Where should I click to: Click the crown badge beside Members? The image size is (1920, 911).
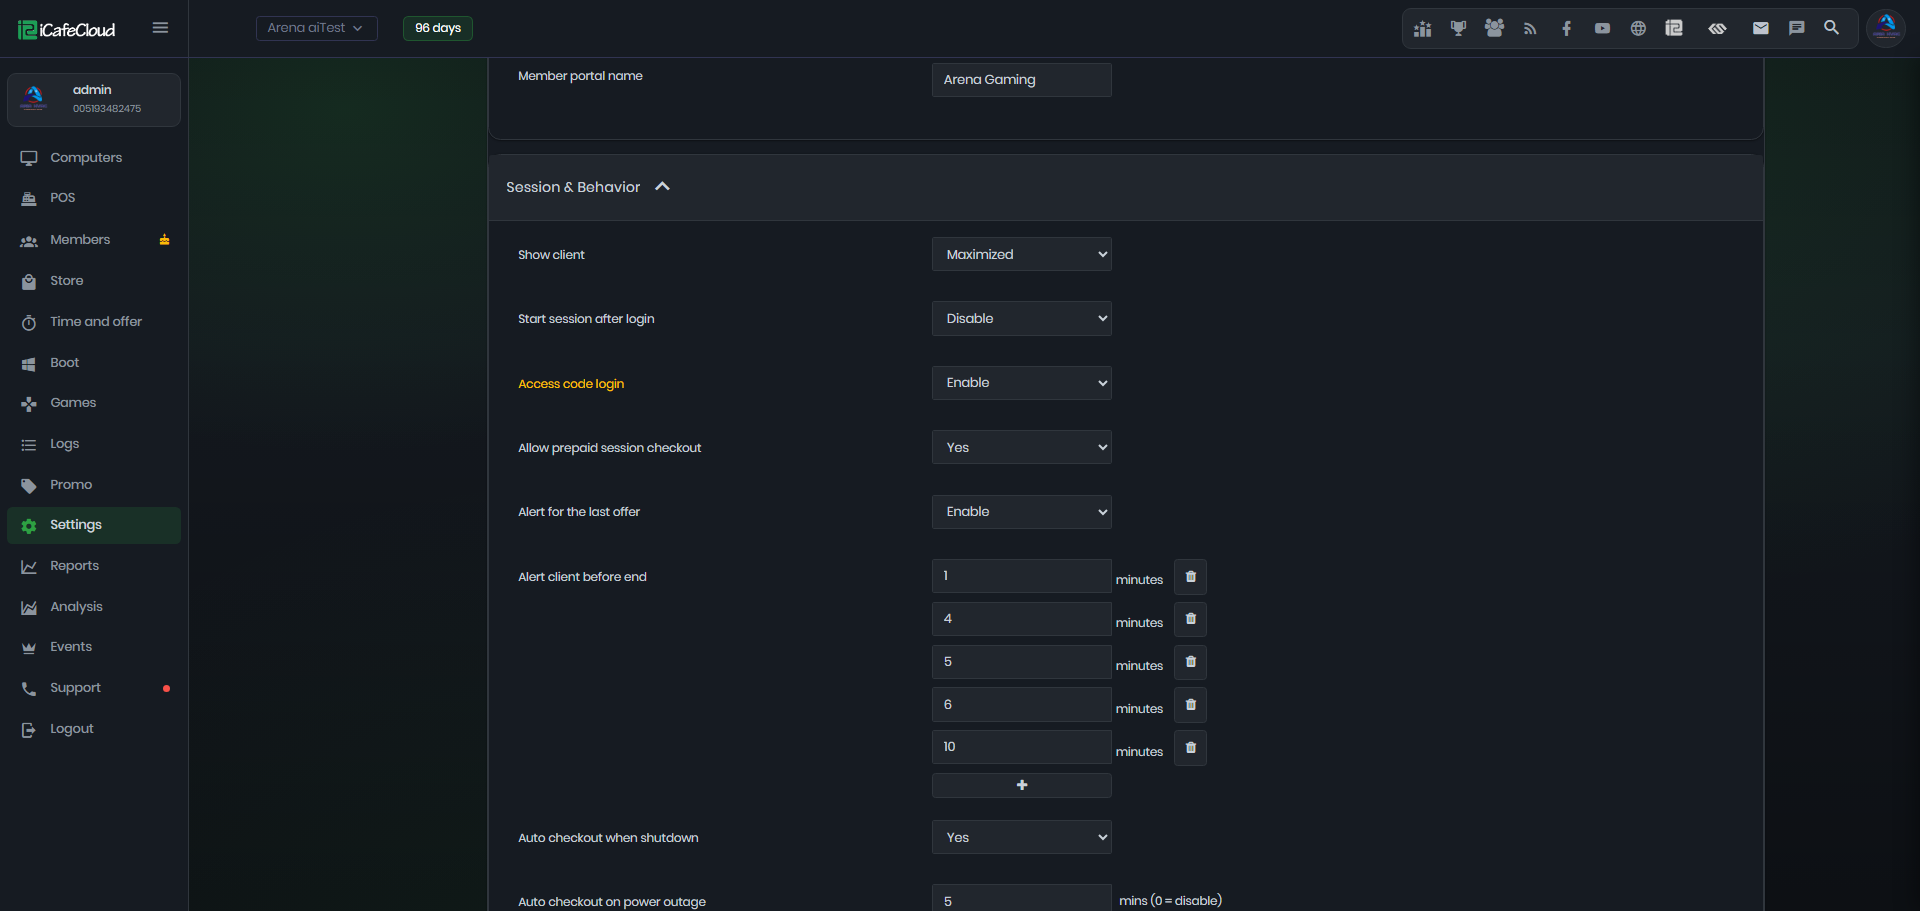click(x=165, y=240)
